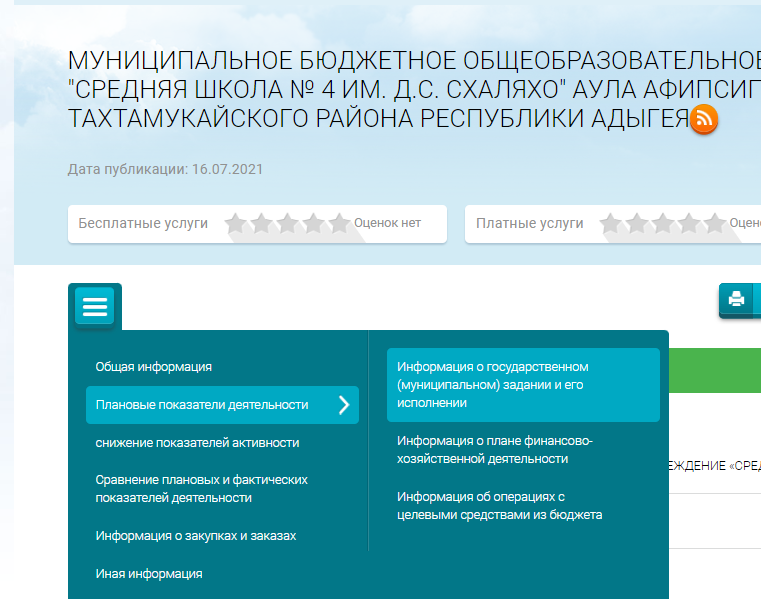Rate Бесплатные услуги with fourth star
This screenshot has width=761, height=599.
click(314, 223)
